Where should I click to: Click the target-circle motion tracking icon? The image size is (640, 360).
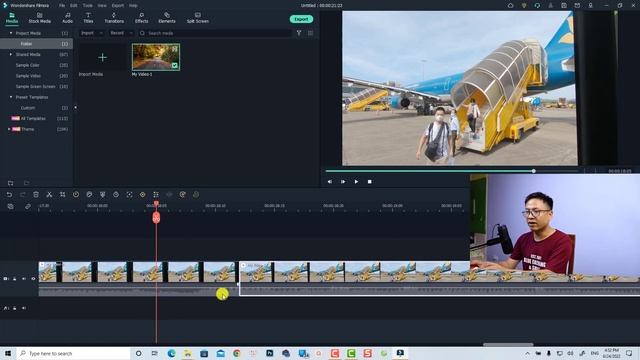pos(142,195)
